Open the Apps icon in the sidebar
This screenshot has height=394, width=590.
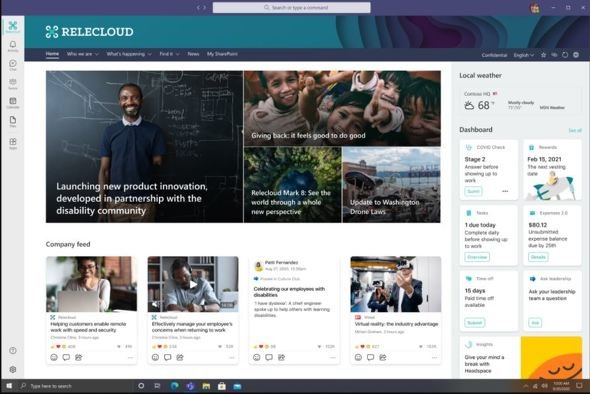point(13,143)
